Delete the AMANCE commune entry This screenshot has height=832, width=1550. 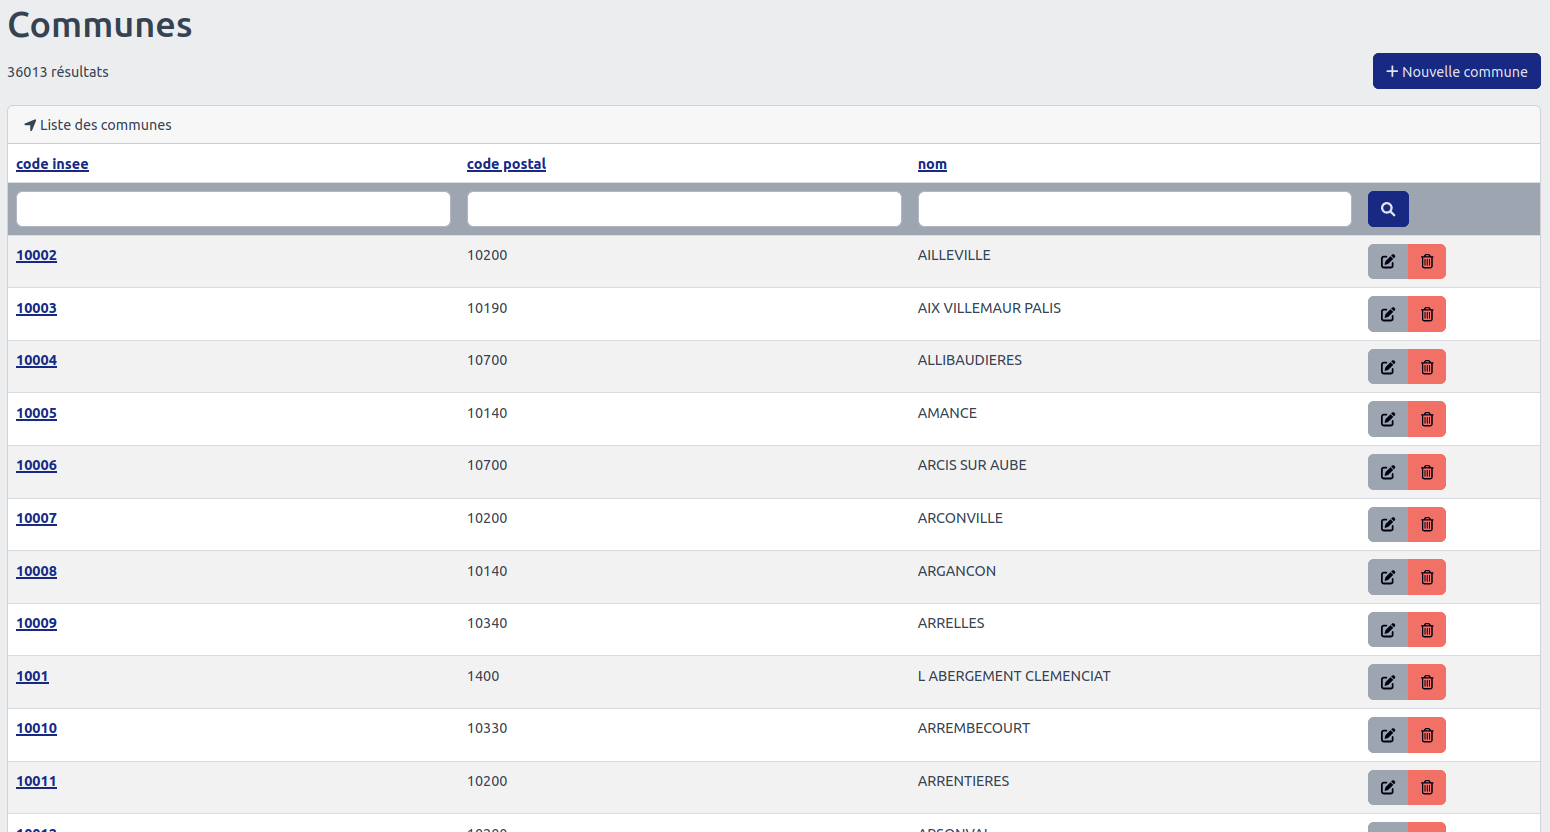(x=1427, y=419)
